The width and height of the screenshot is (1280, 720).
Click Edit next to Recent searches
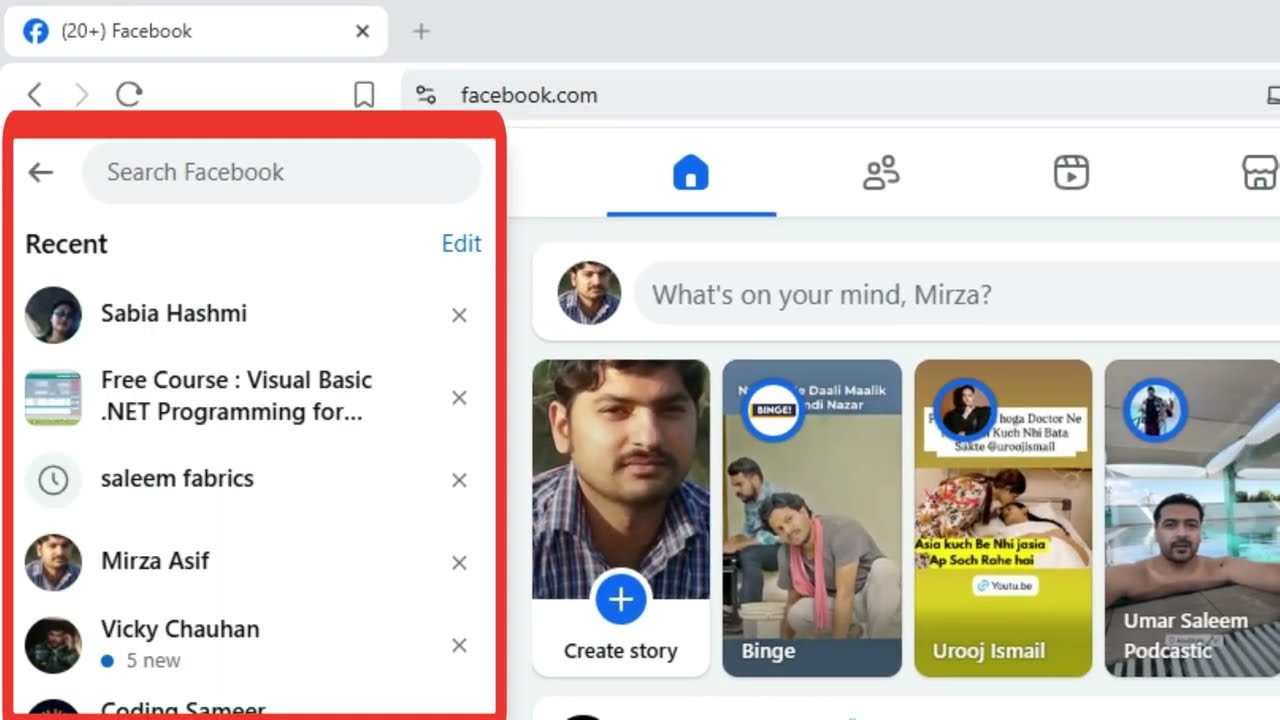click(x=461, y=243)
